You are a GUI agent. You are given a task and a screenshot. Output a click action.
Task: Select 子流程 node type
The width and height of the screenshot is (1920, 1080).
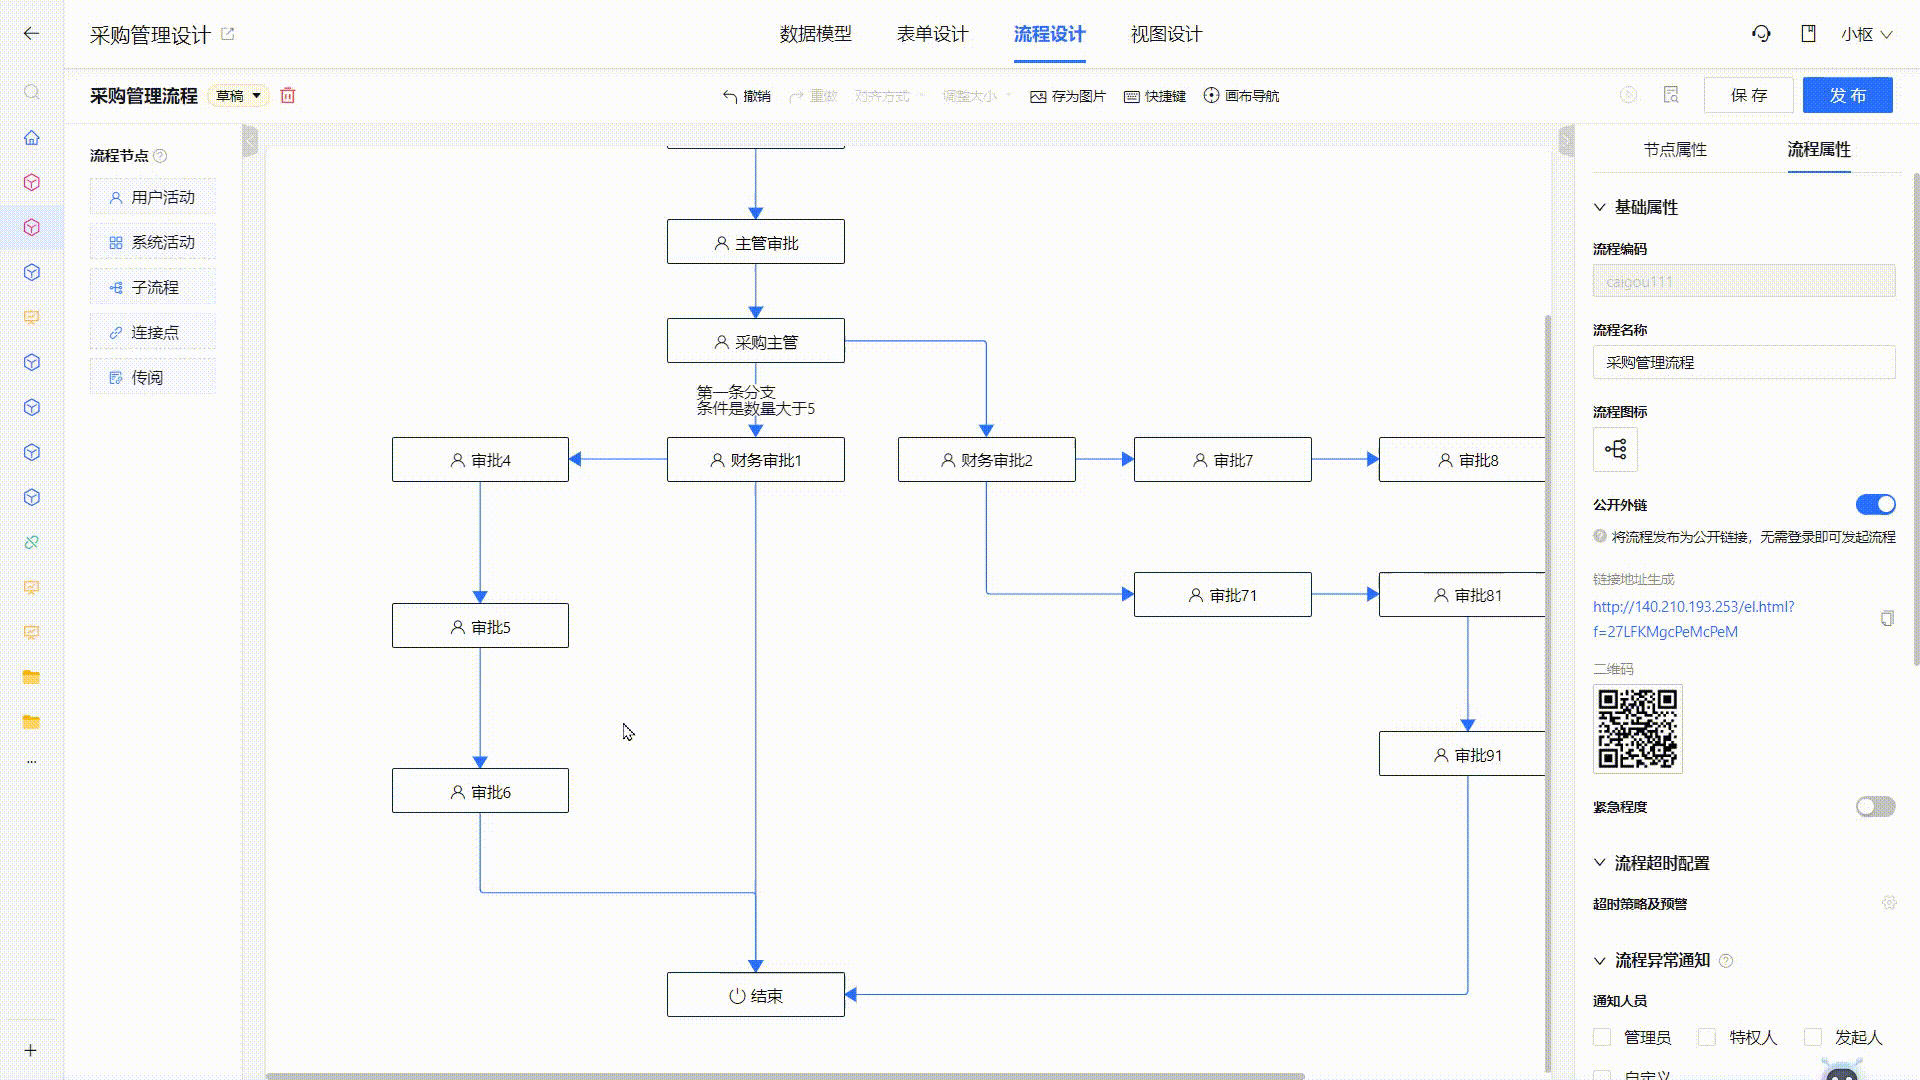coord(152,287)
